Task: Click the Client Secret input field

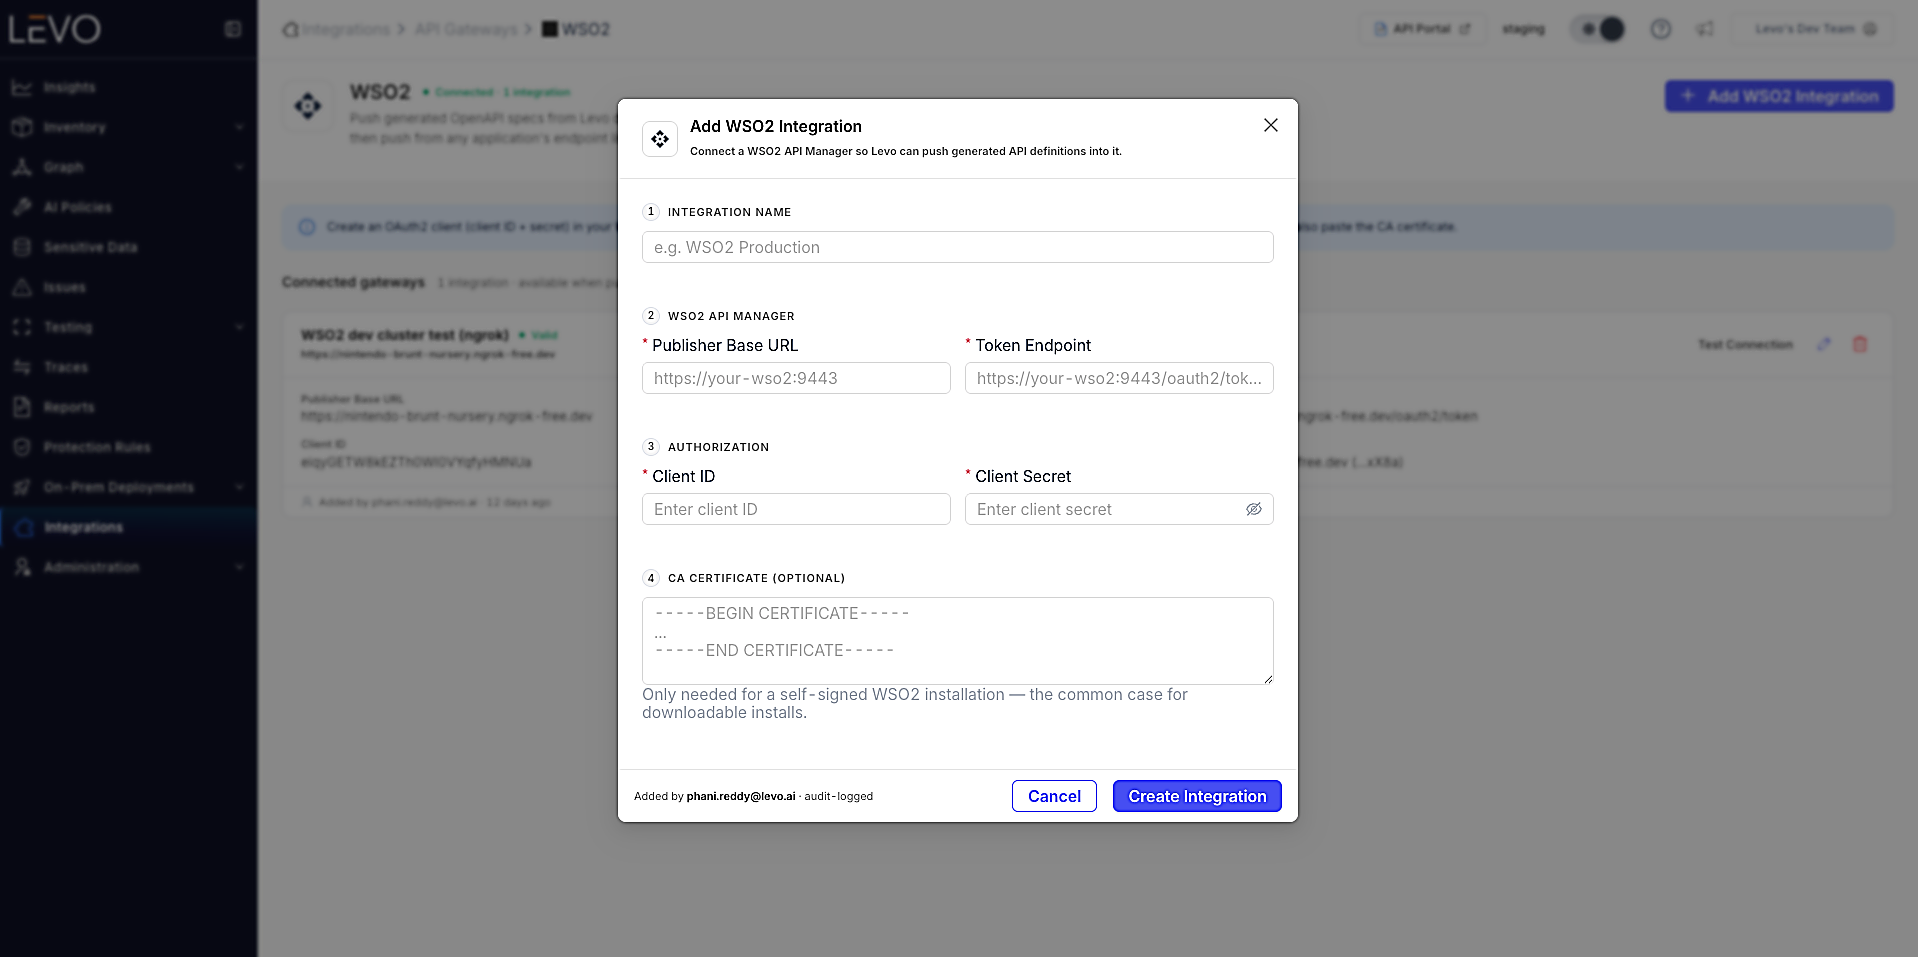Action: click(1118, 509)
